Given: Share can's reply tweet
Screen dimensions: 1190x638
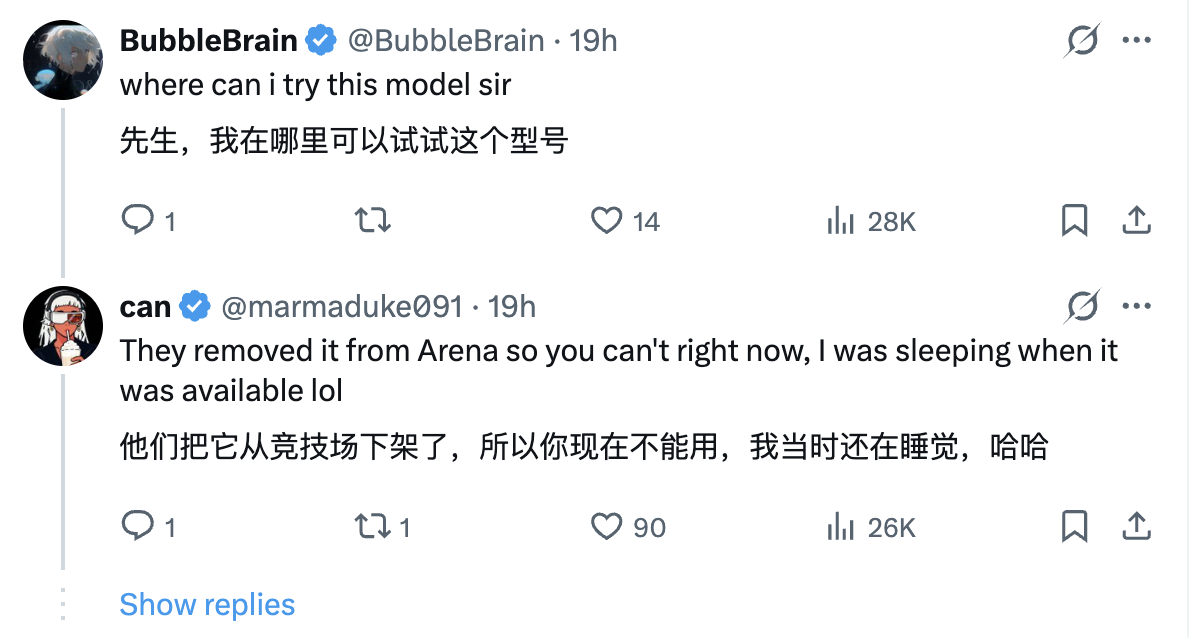Looking at the screenshot, I should (1136, 525).
